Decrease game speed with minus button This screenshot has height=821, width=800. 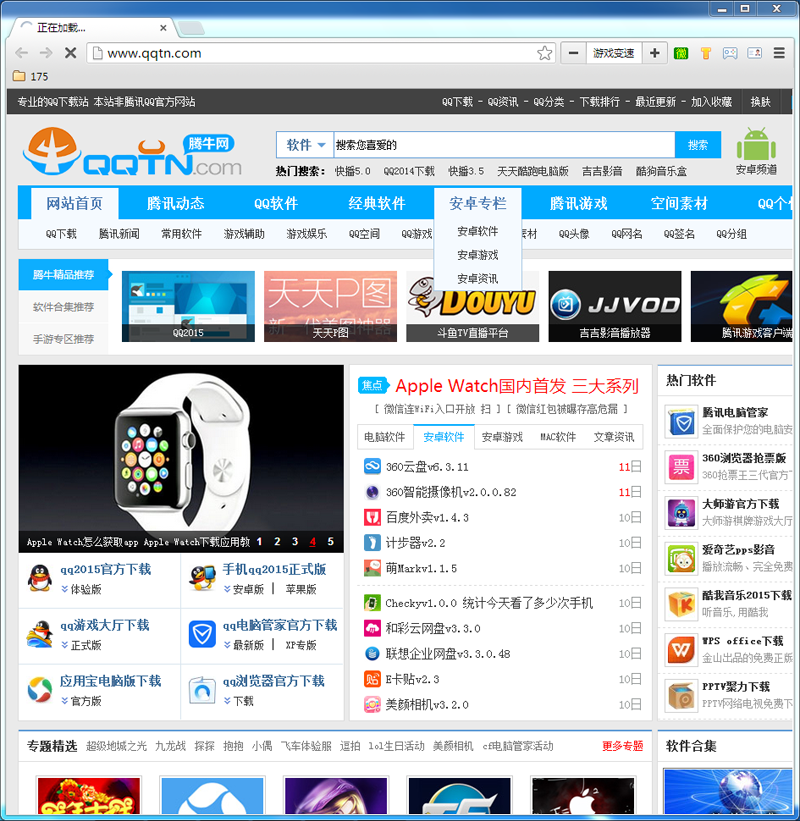click(574, 53)
